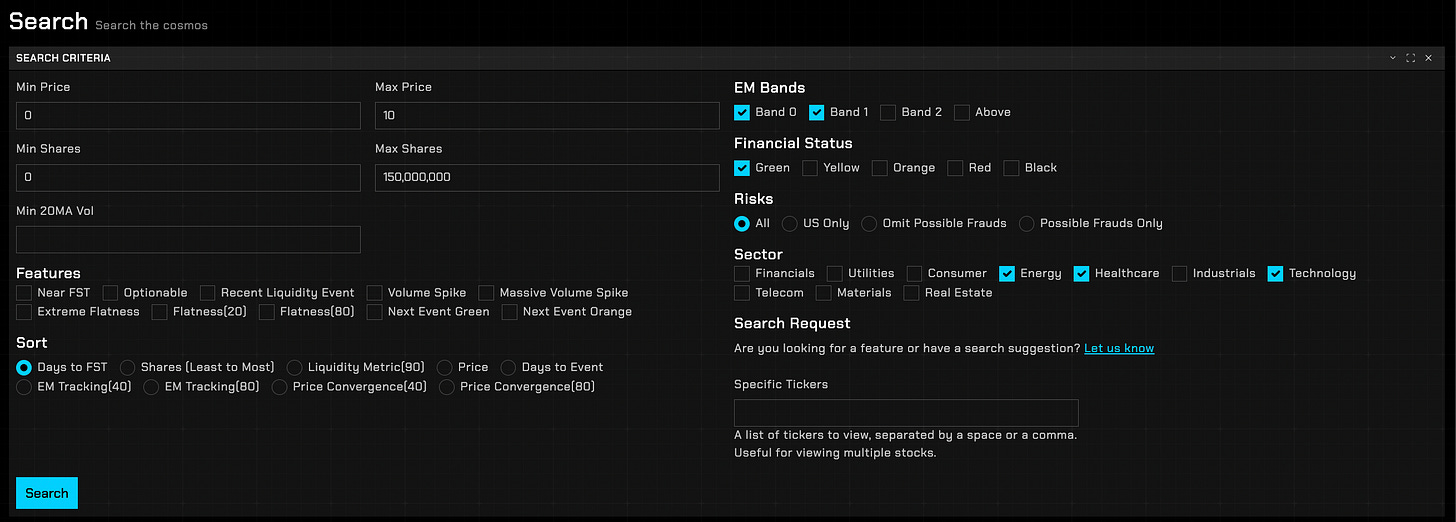
Task: Enable the Optionable checkbox
Action: tap(110, 293)
